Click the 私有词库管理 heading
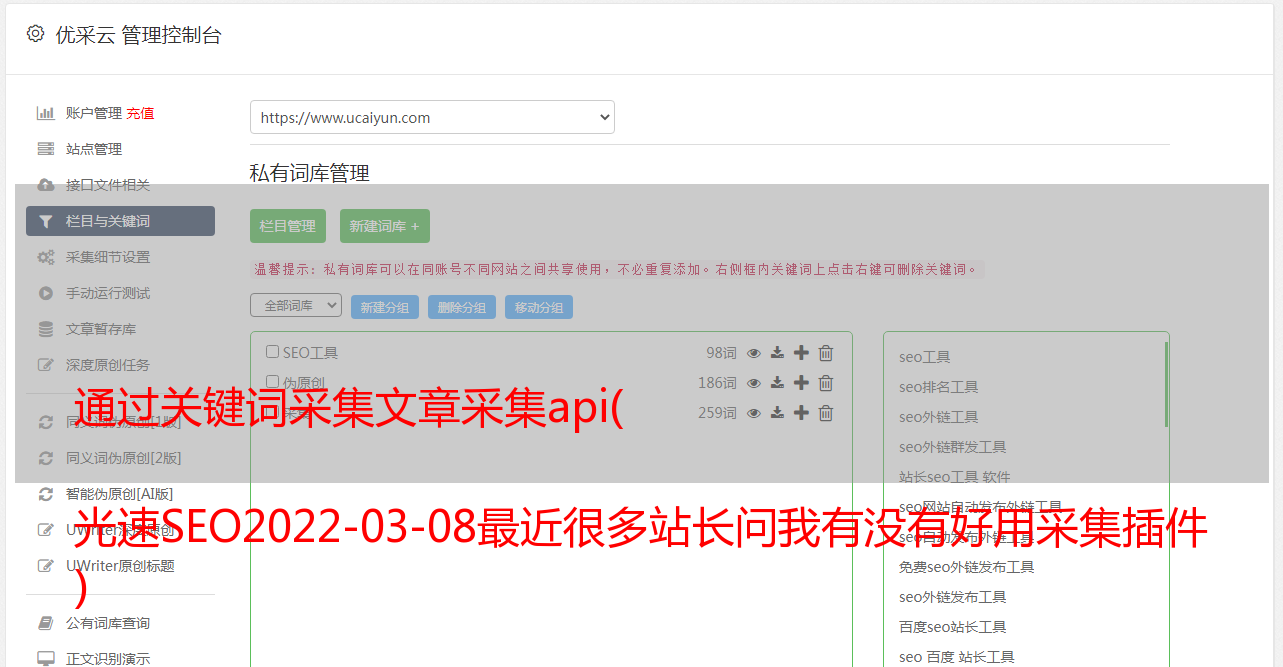 click(310, 173)
